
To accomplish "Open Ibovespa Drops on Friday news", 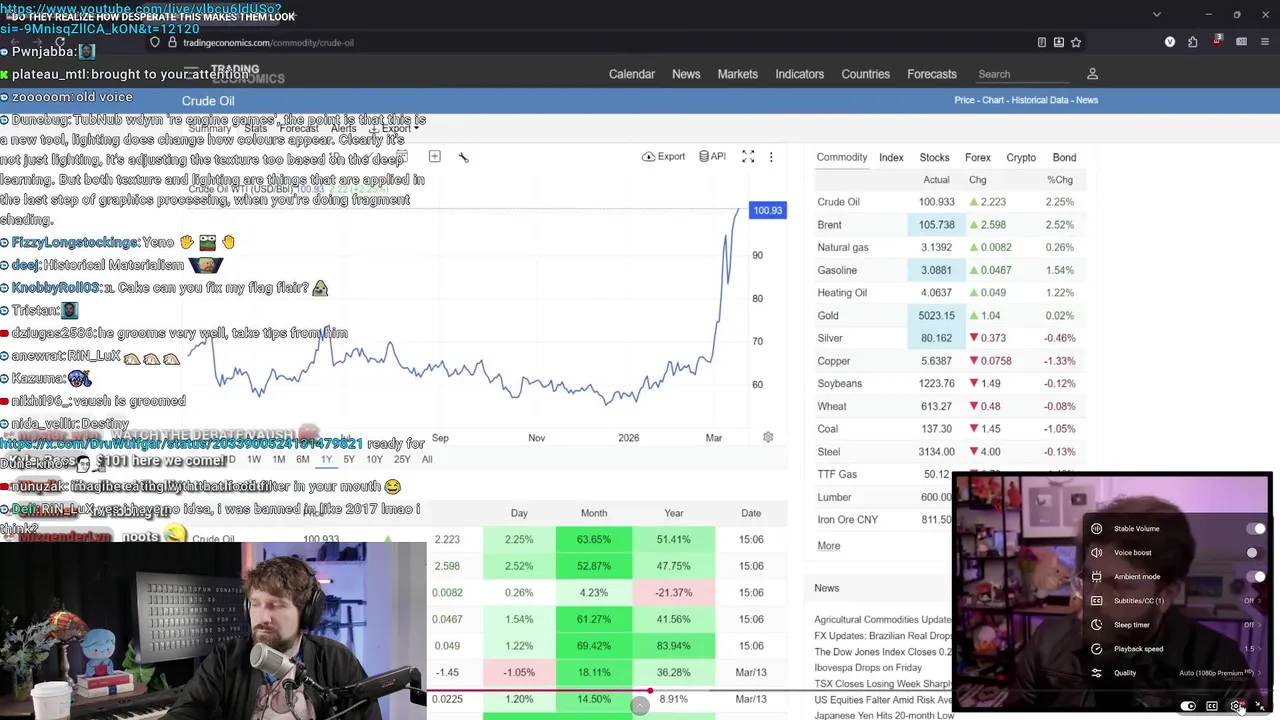I will [868, 668].
